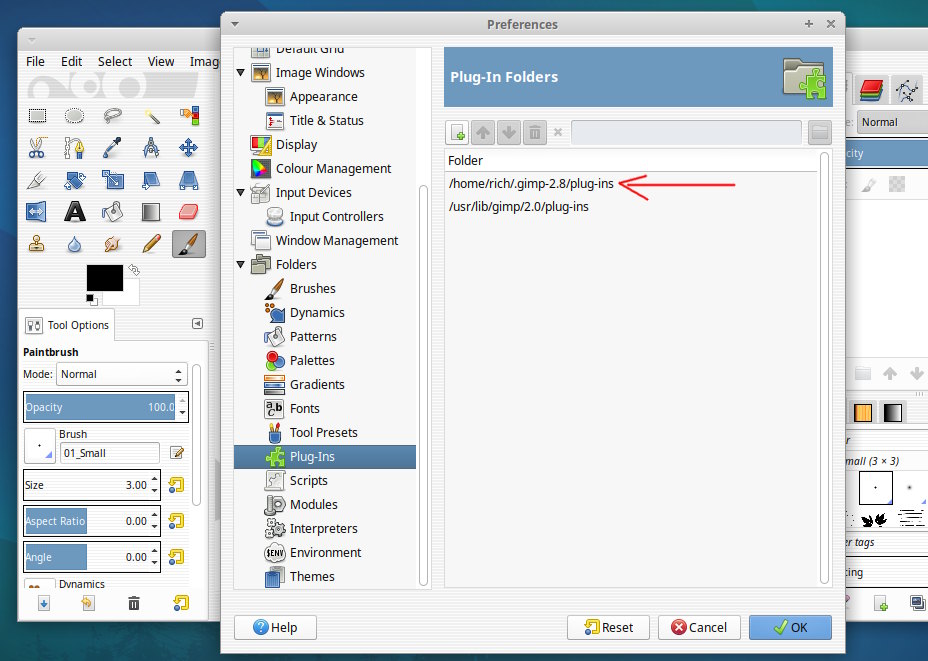Click the black foreground colour swatch

click(105, 278)
